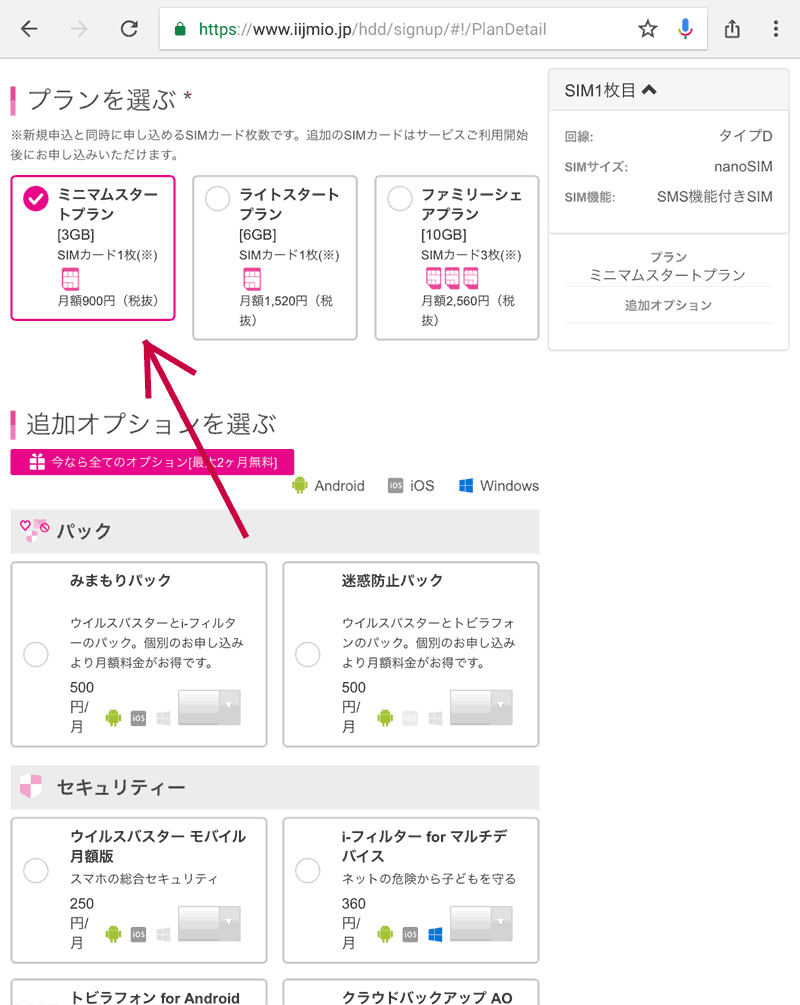The image size is (800, 1005).
Task: Activate voice search microphone icon
Action: click(685, 29)
